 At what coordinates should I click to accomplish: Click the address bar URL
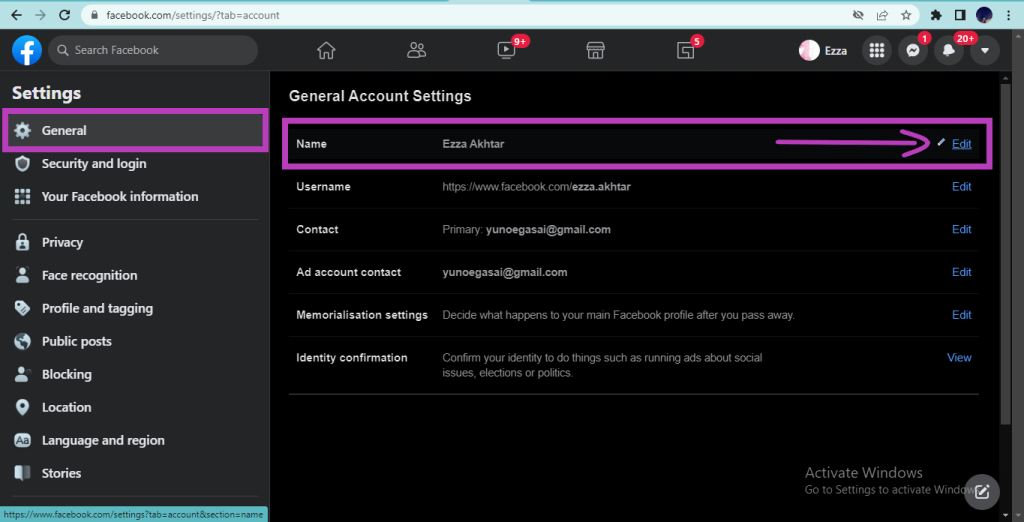[x=193, y=14]
